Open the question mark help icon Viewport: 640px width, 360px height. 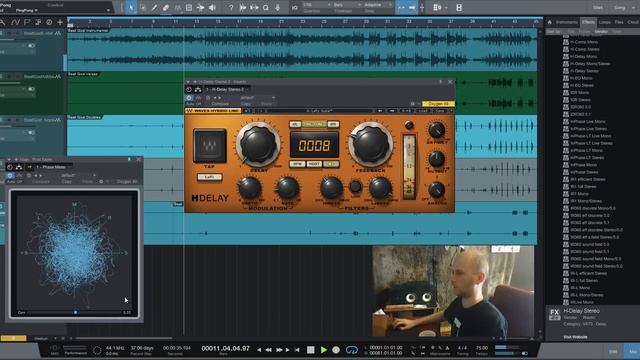[231, 7]
